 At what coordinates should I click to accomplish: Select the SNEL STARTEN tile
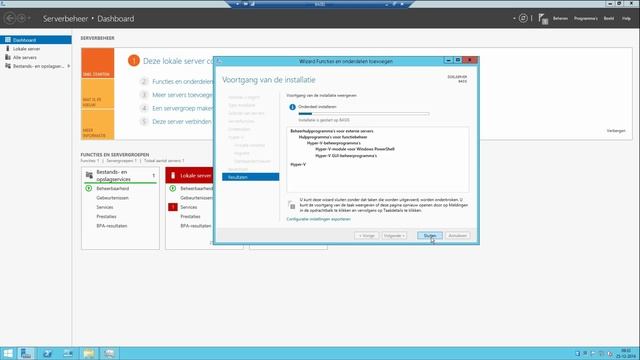pyautogui.click(x=98, y=63)
